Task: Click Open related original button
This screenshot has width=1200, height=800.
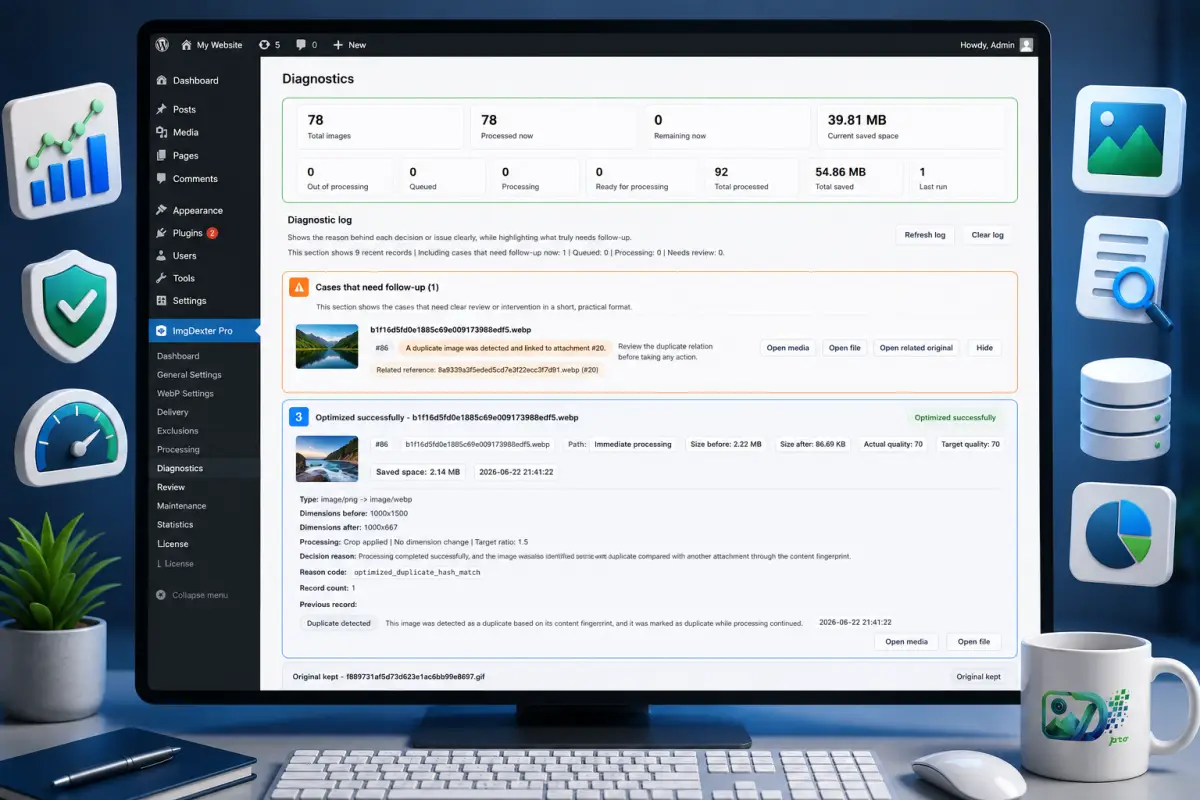Action: [917, 348]
